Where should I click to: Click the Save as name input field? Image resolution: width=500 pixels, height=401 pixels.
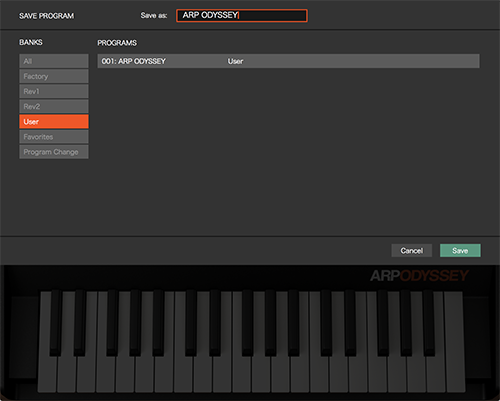point(242,16)
